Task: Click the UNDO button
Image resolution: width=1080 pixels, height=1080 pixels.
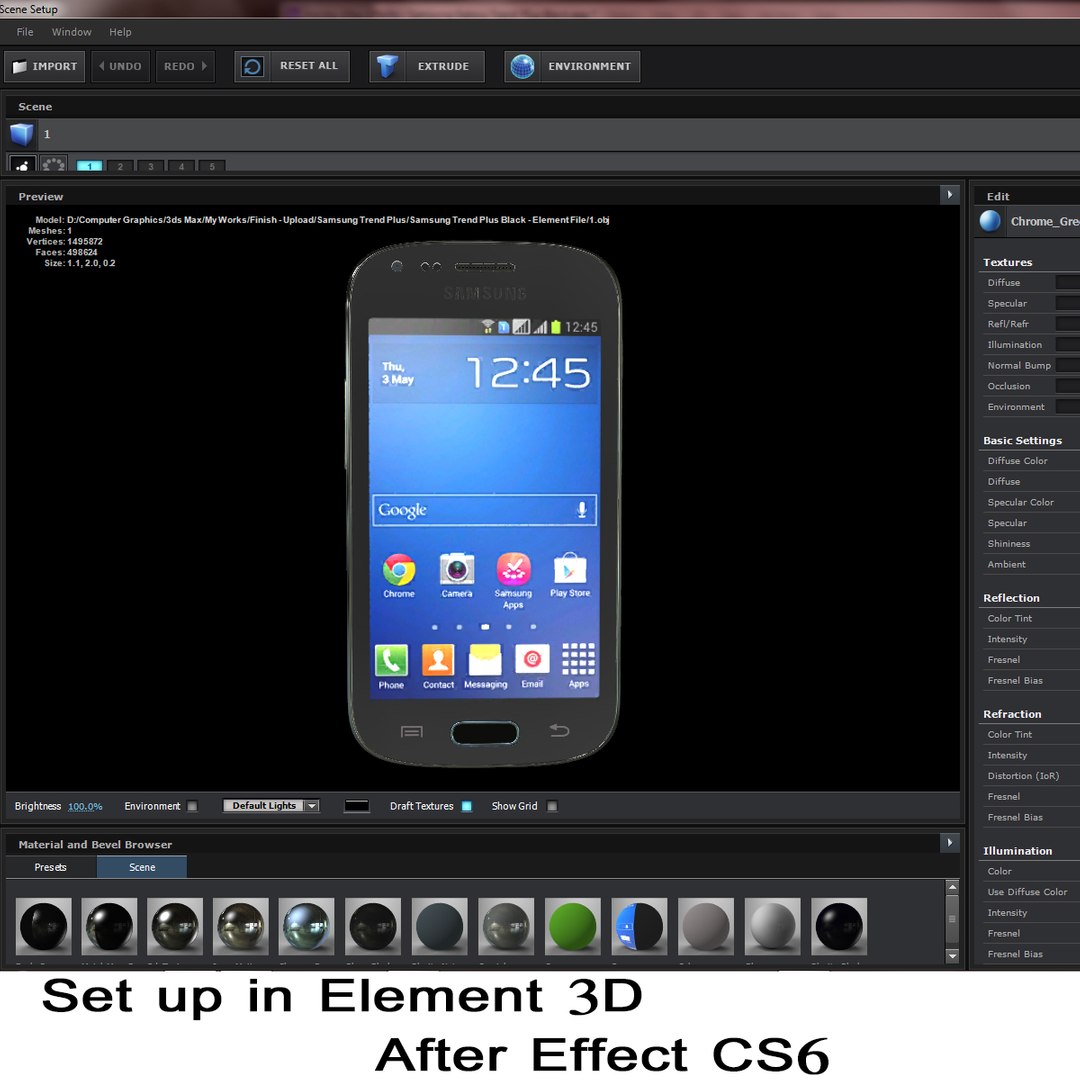Action: (x=121, y=66)
